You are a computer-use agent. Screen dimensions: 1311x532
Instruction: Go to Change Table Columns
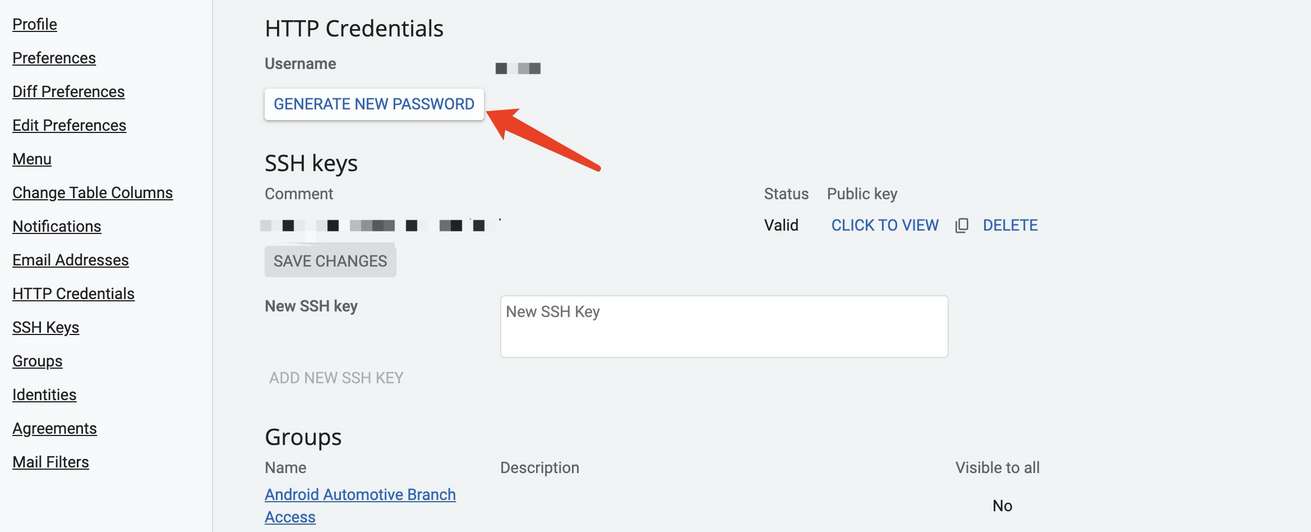(x=92, y=193)
